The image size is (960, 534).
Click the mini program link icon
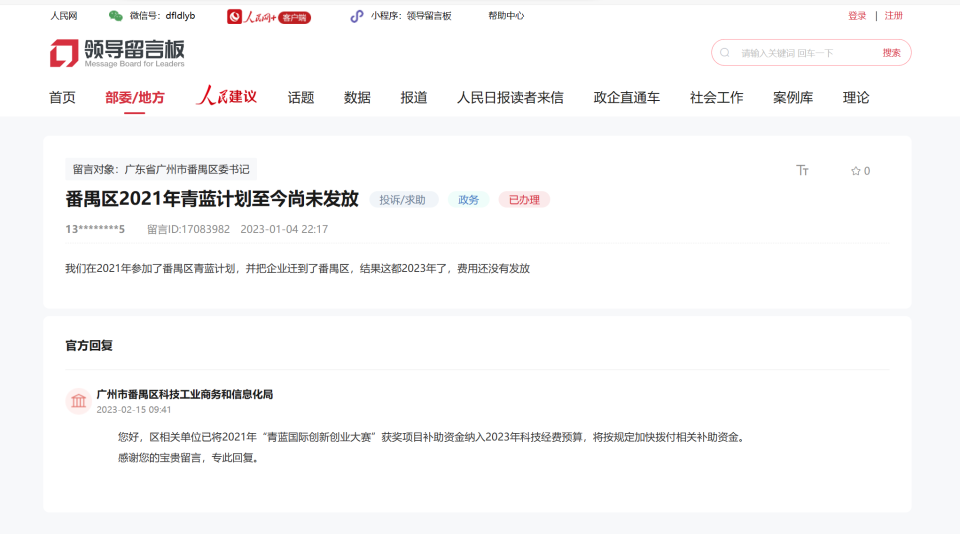(357, 17)
